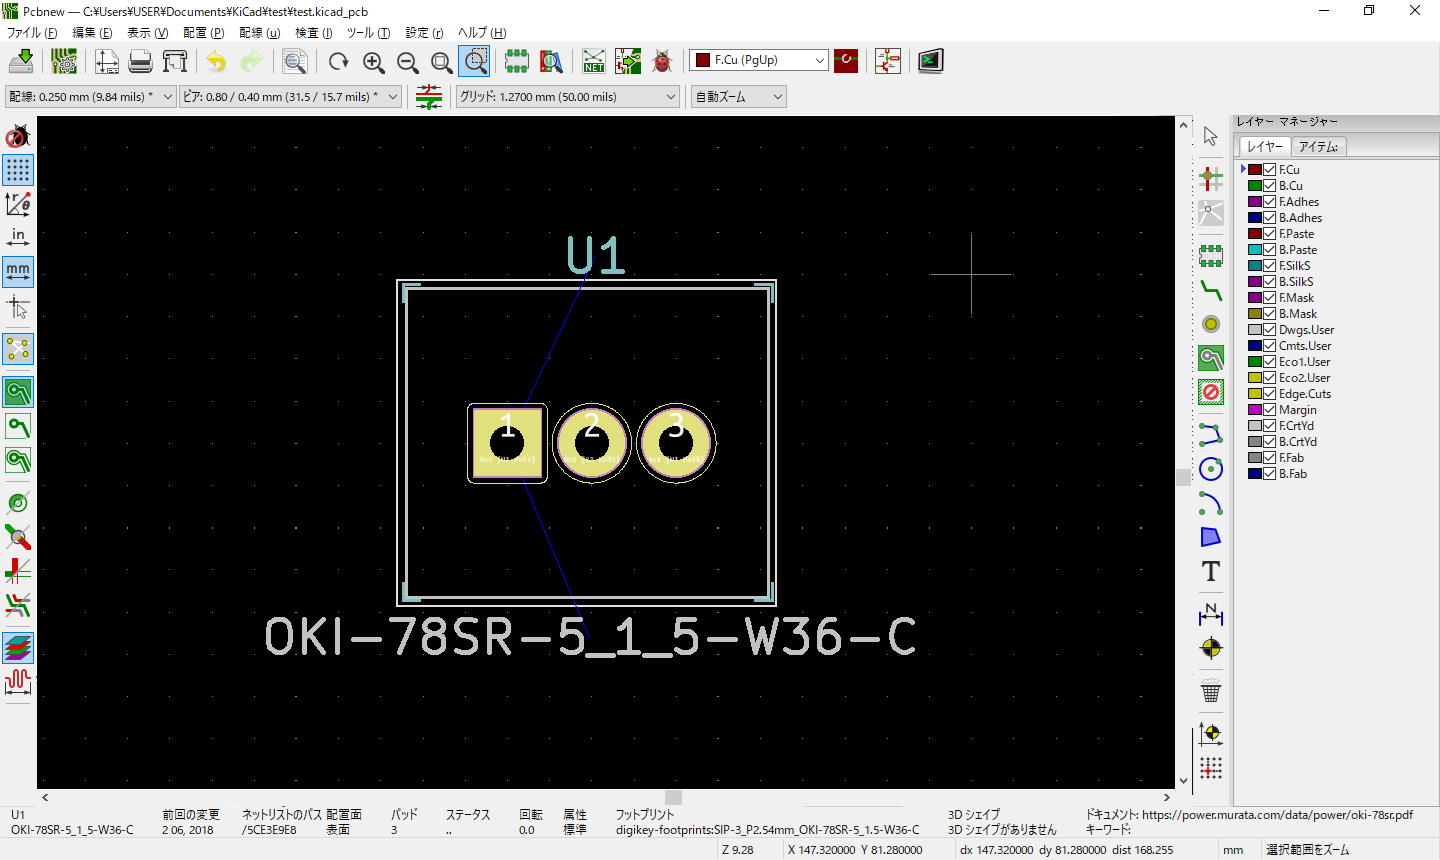Viewport: 1440px width, 860px height.
Task: Click the canvas vertical scroll down arrow
Action: (x=1184, y=781)
